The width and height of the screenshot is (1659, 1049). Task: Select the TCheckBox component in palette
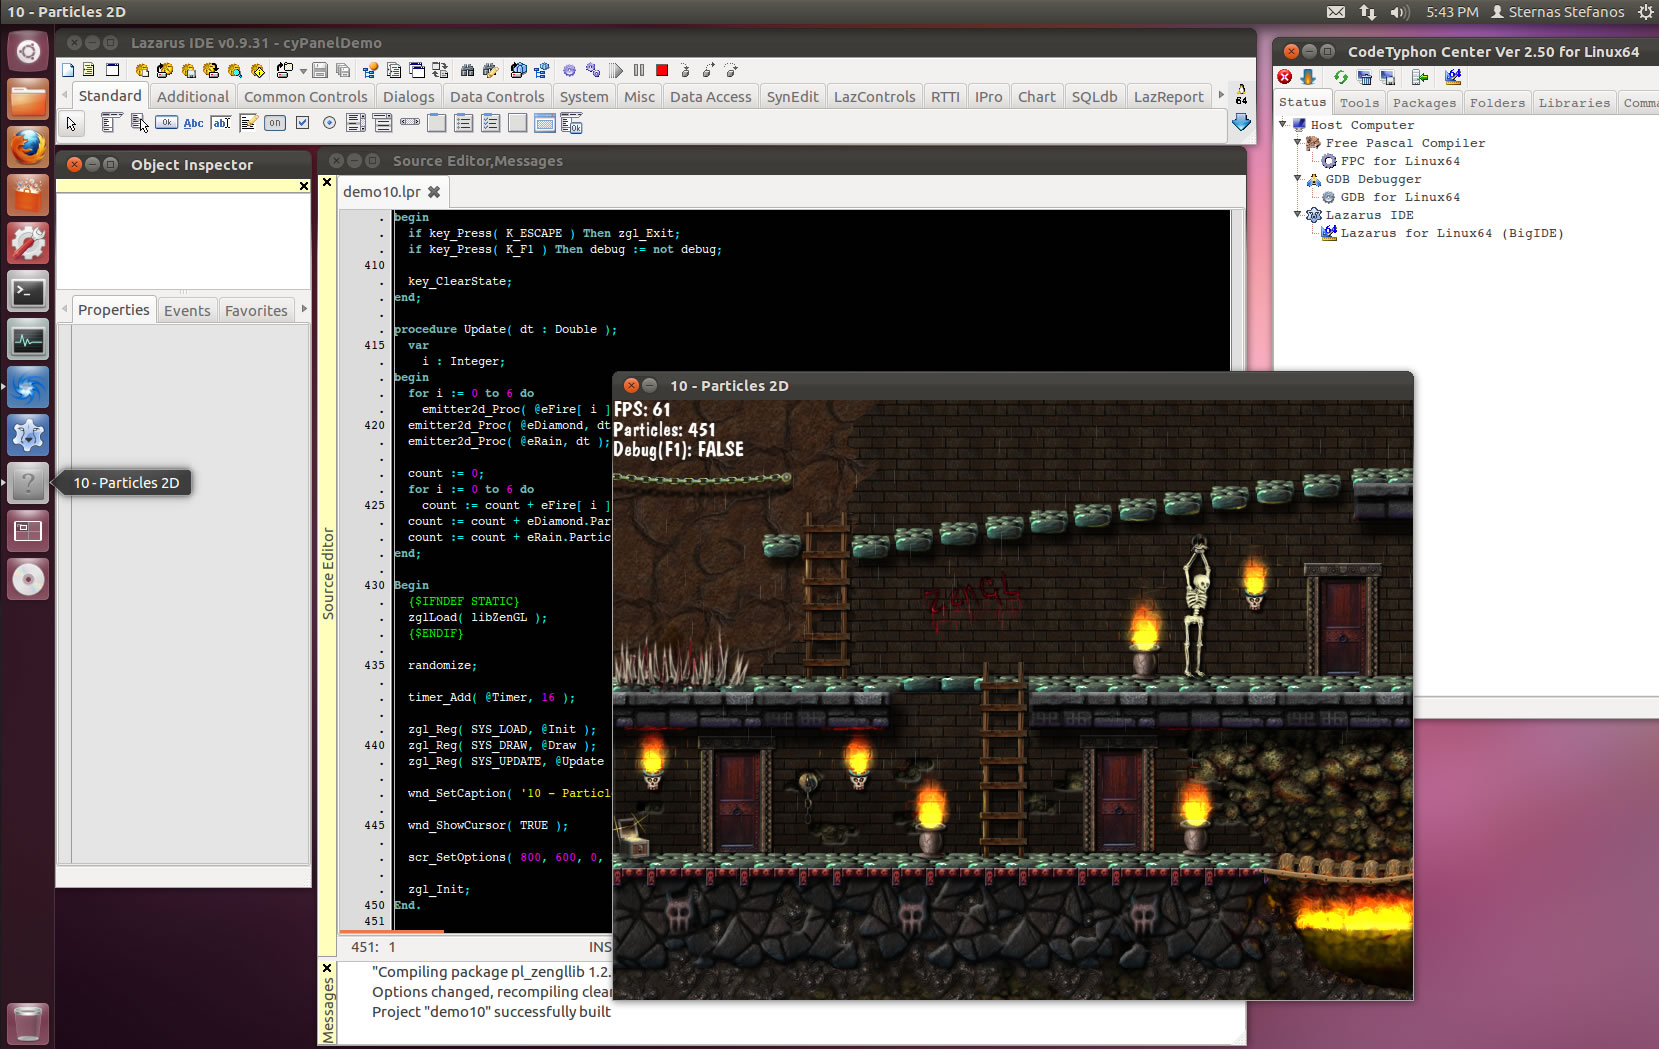[302, 123]
